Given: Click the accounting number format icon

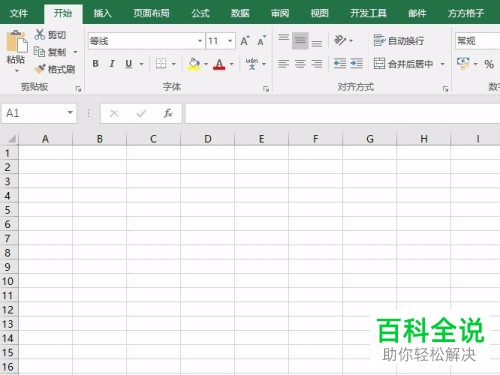Looking at the screenshot, I should point(463,63).
